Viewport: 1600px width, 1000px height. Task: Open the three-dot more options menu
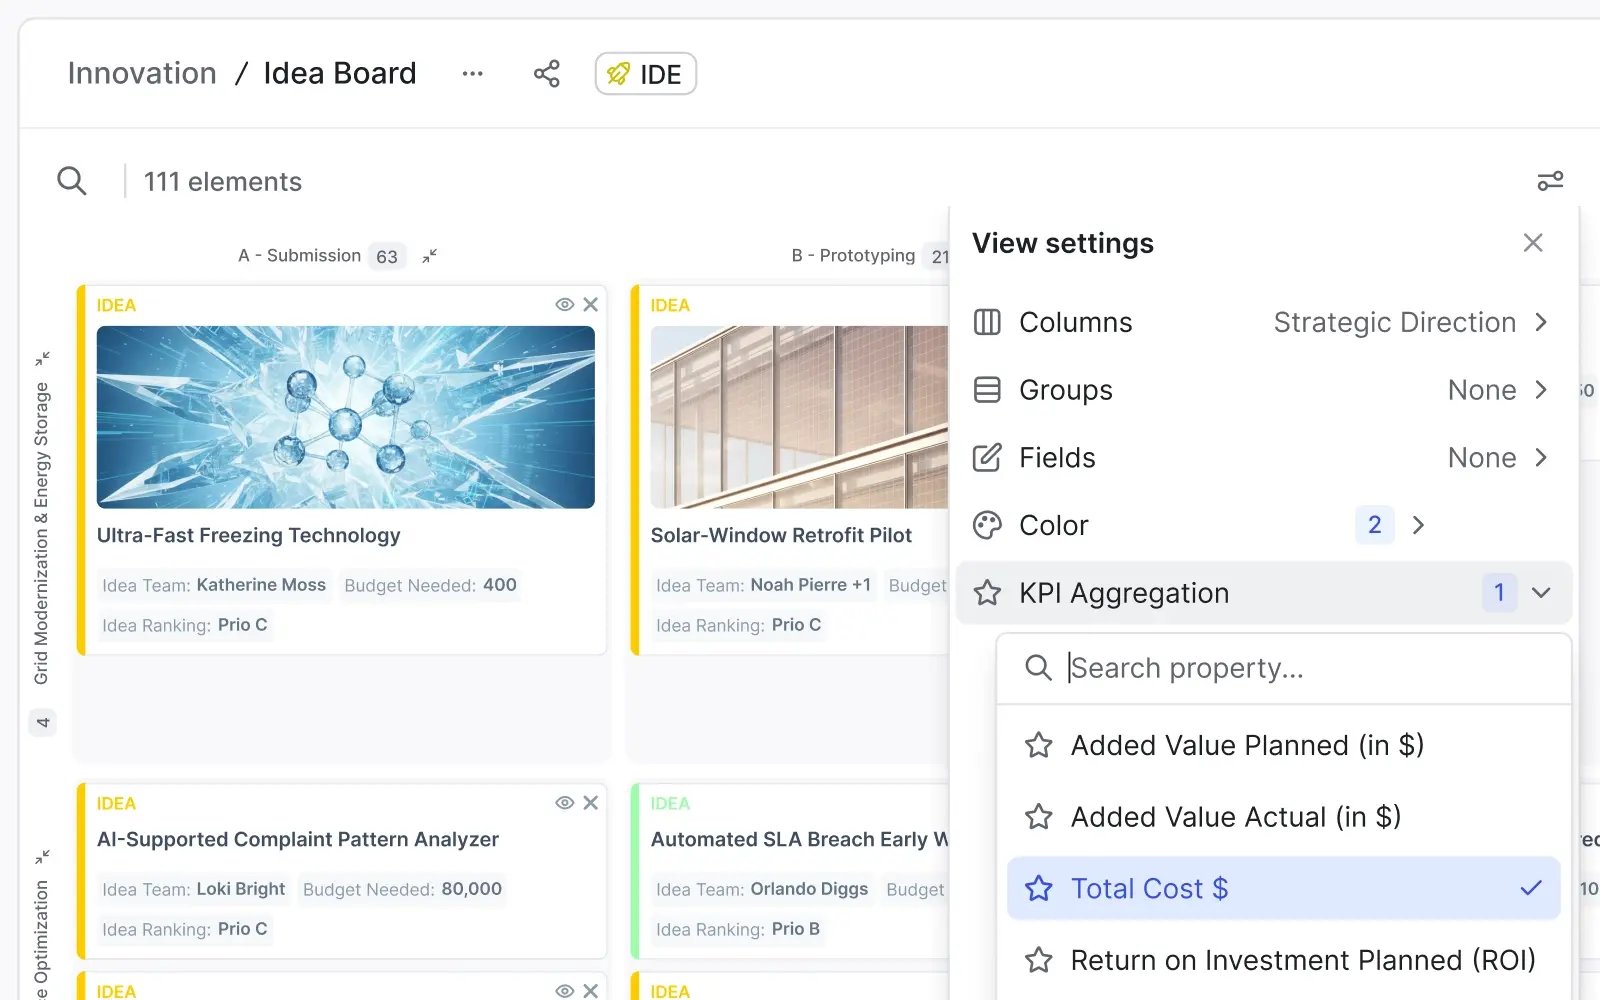tap(473, 74)
